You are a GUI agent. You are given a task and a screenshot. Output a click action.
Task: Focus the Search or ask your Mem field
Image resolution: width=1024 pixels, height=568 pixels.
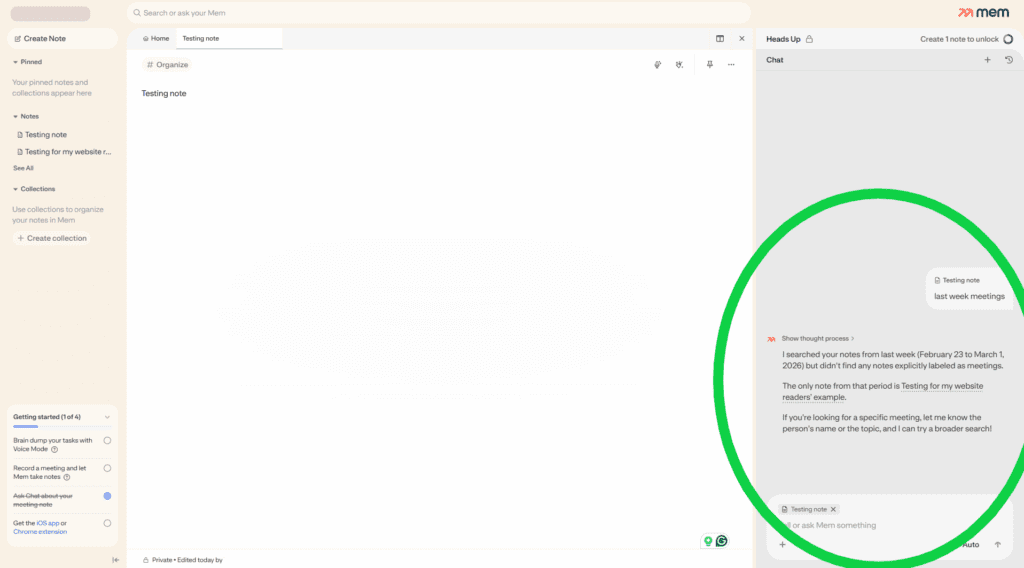point(438,12)
